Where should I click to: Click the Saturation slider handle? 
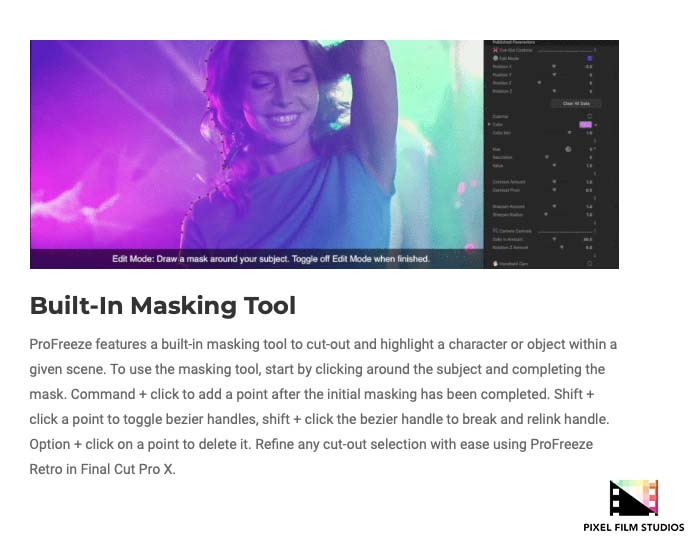pyautogui.click(x=547, y=156)
